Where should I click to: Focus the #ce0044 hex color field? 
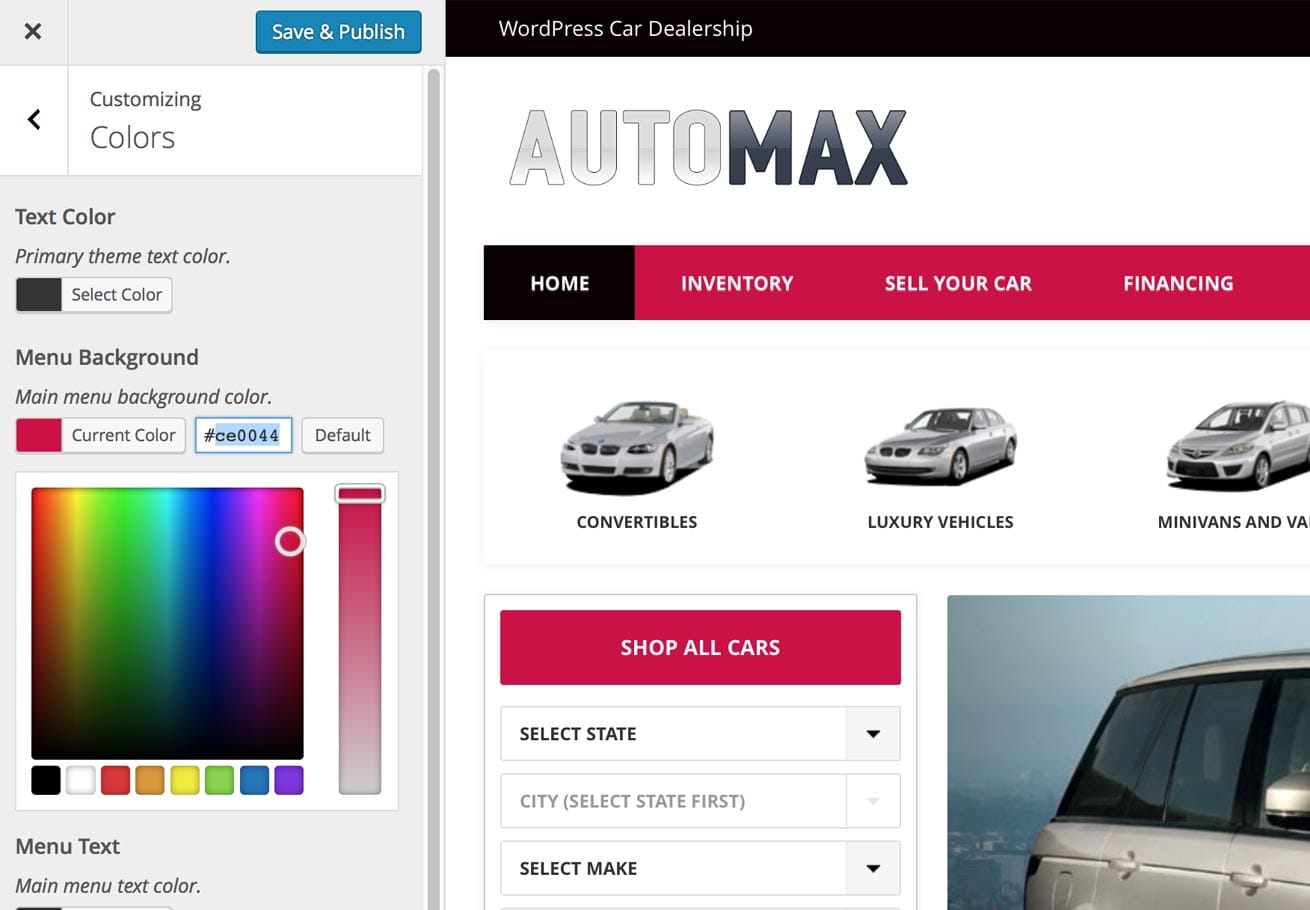(x=244, y=435)
